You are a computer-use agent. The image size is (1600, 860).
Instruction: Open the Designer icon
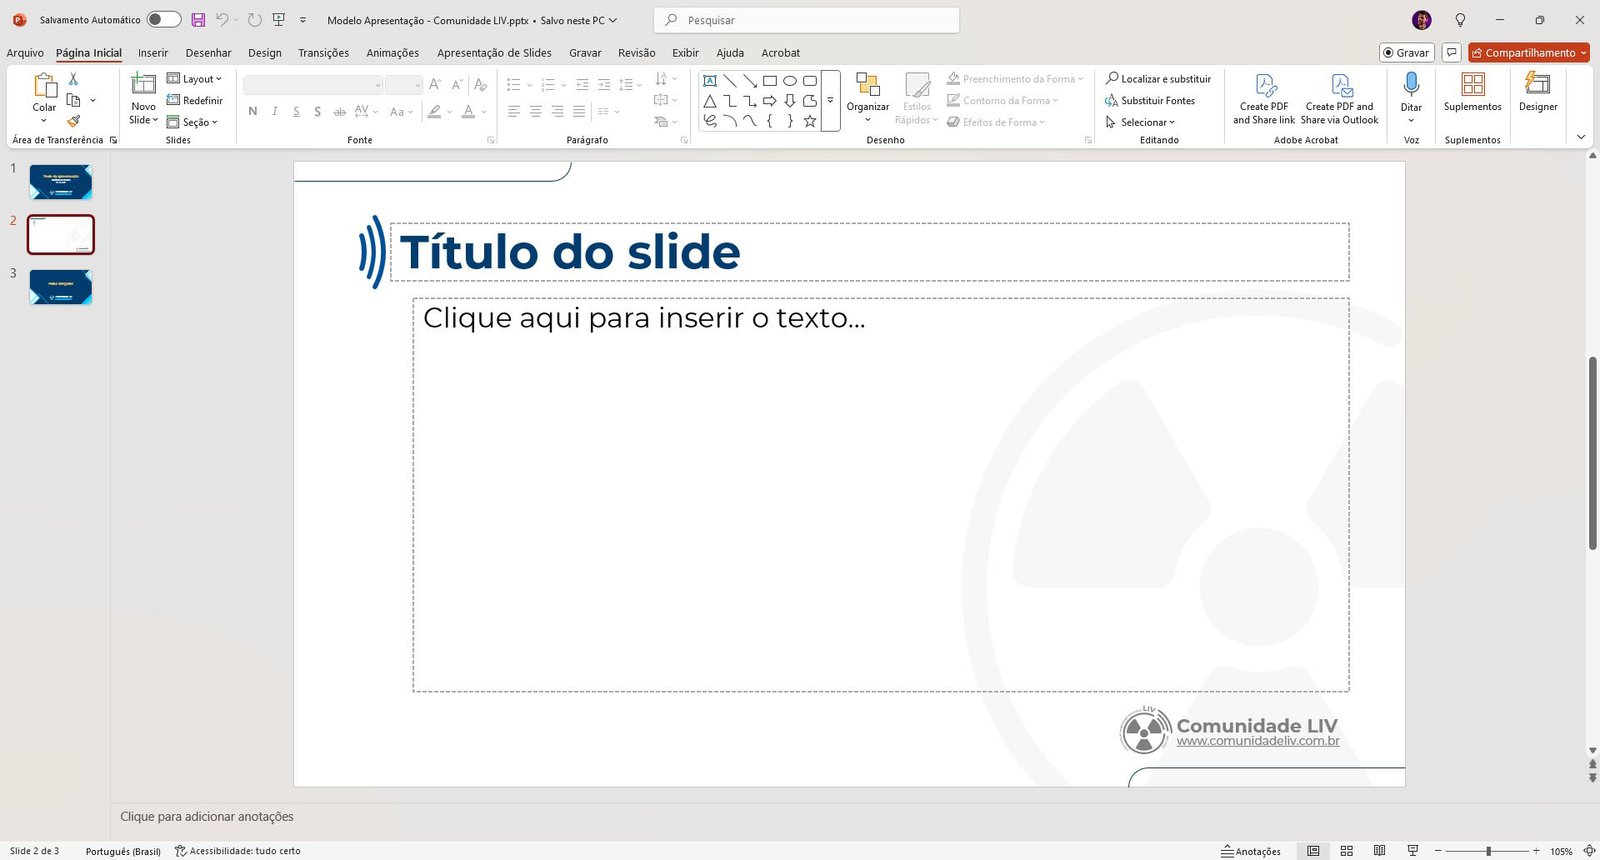coord(1538,84)
